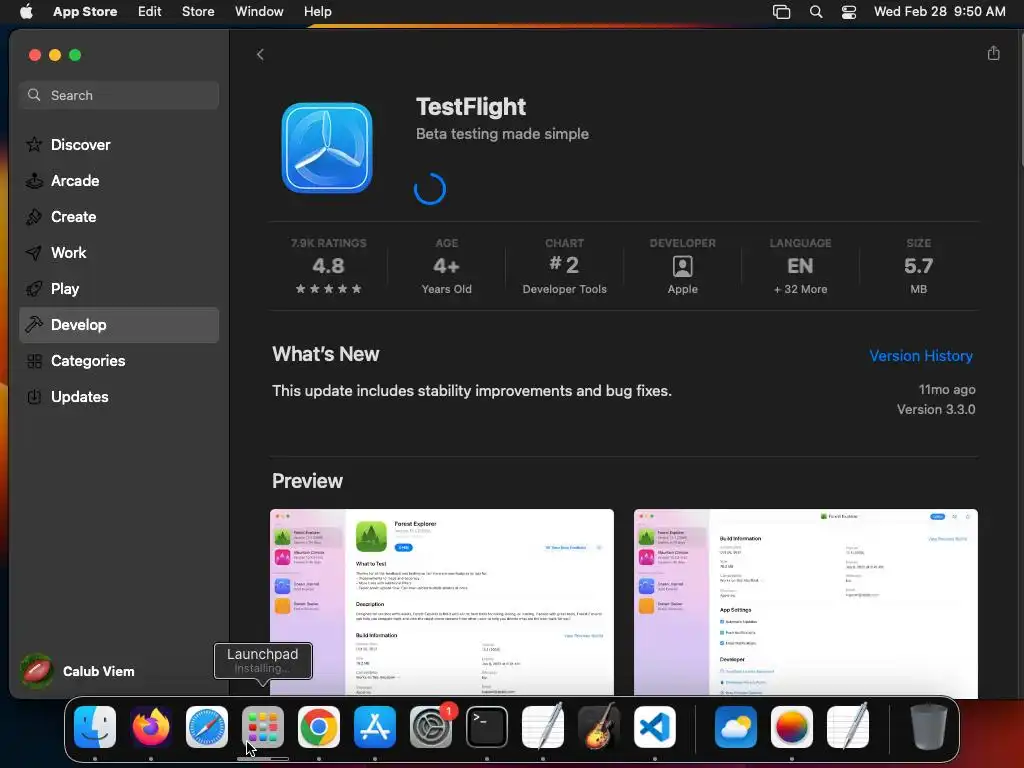
Task: Open Calub Viem account profile
Action: click(x=77, y=671)
